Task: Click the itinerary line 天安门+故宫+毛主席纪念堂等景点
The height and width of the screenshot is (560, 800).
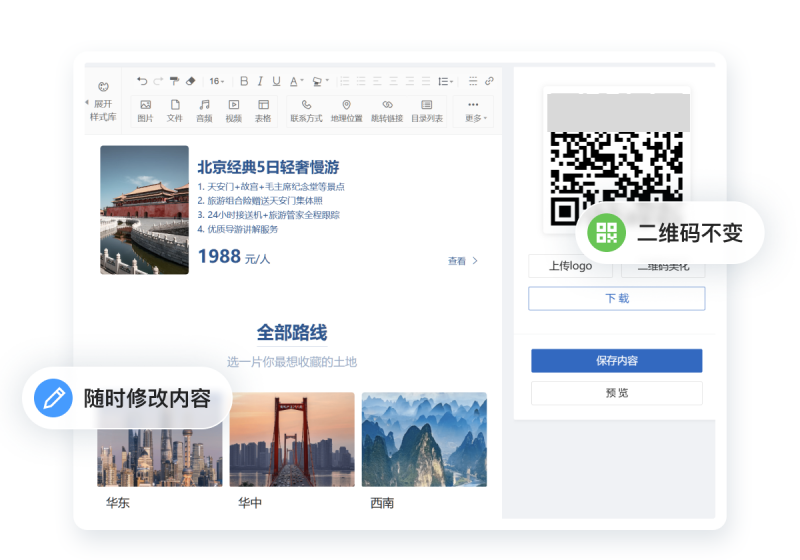Action: [276, 187]
